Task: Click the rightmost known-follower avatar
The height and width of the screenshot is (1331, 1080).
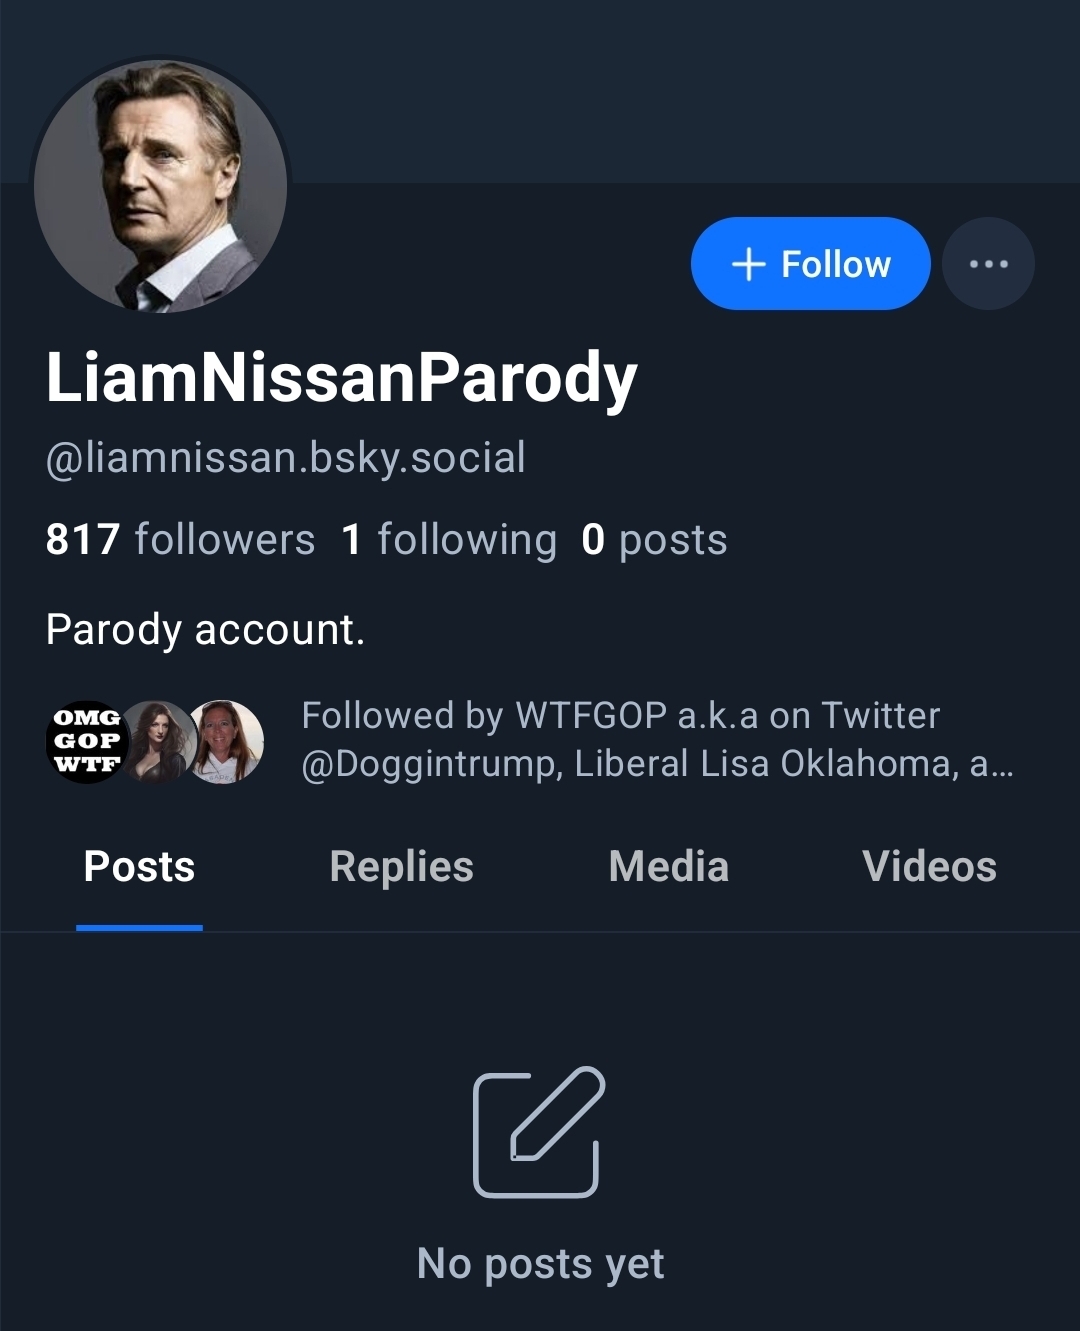Action: (228, 741)
